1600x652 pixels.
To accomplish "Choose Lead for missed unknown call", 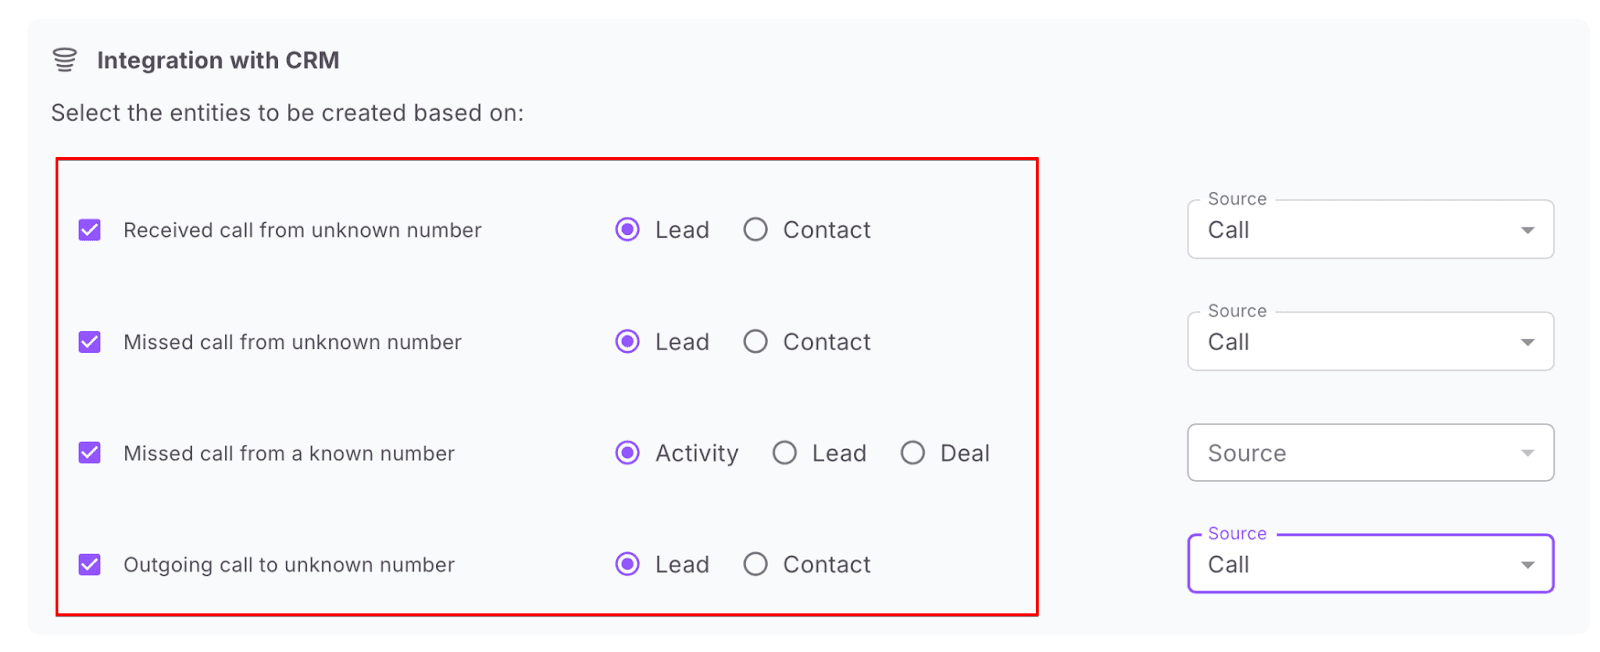I will point(628,342).
